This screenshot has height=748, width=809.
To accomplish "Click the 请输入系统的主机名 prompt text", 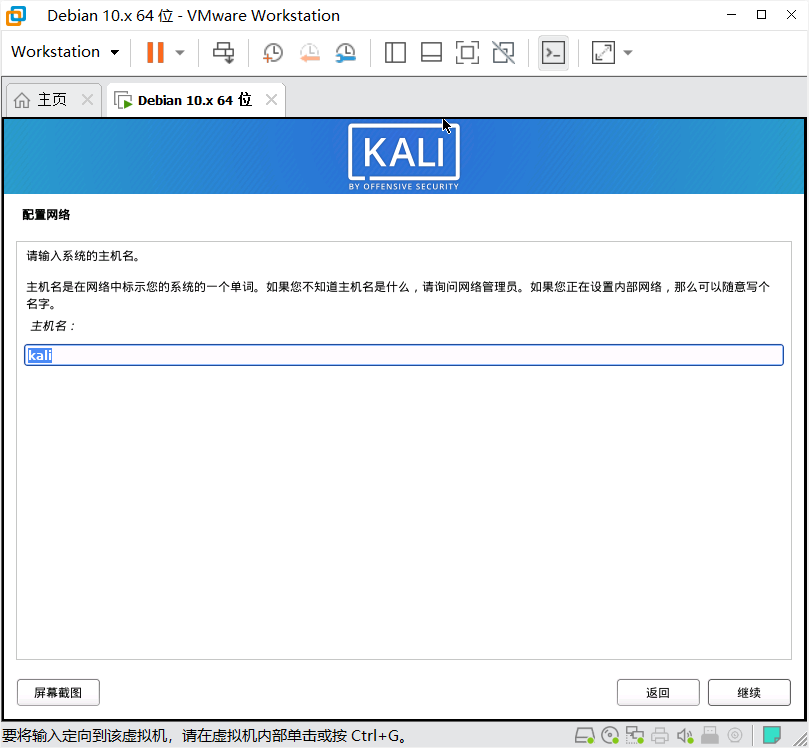I will [x=83, y=256].
